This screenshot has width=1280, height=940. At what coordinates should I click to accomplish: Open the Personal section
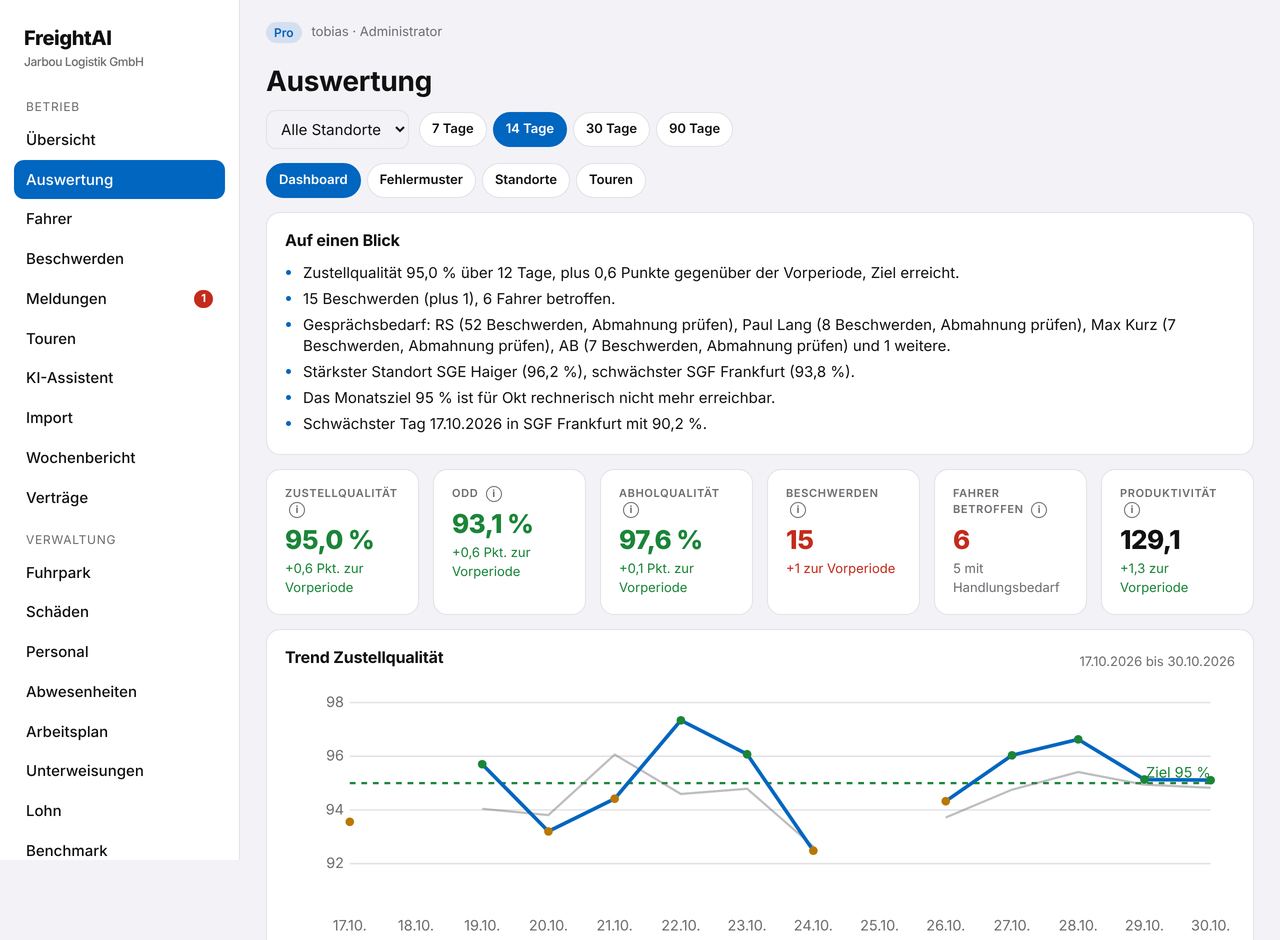[x=119, y=652]
